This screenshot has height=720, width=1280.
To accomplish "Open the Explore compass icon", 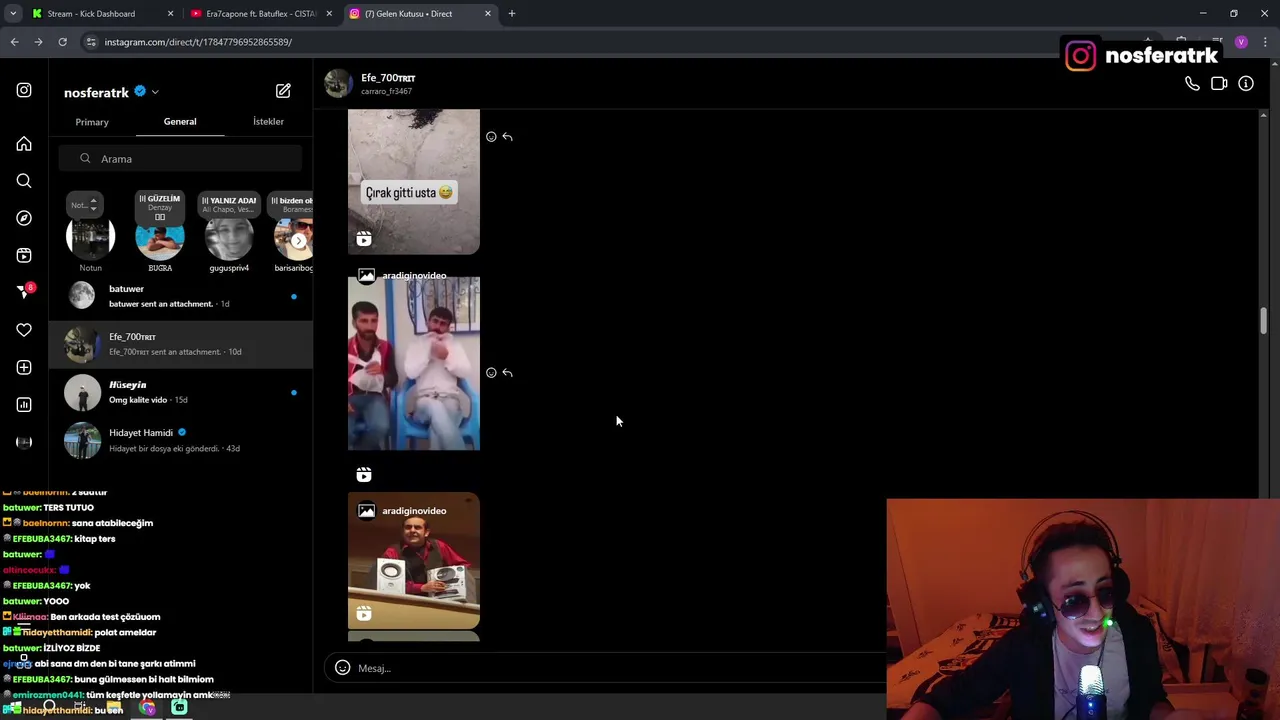I will [24, 218].
